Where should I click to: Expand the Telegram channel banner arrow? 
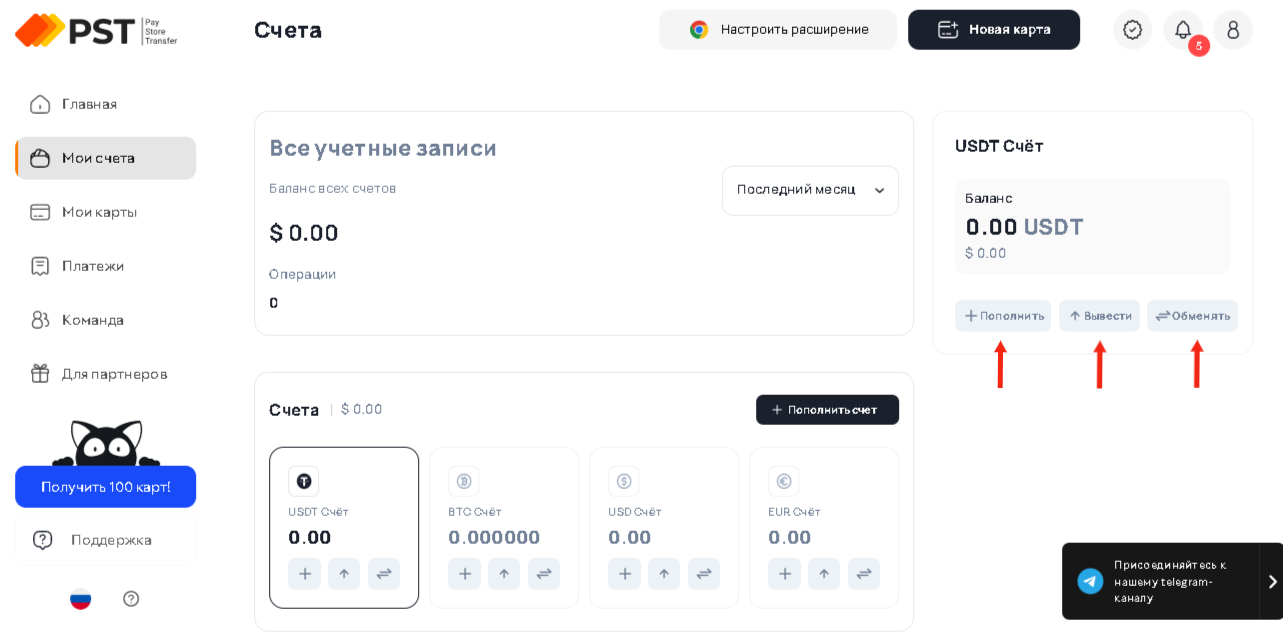(1272, 582)
